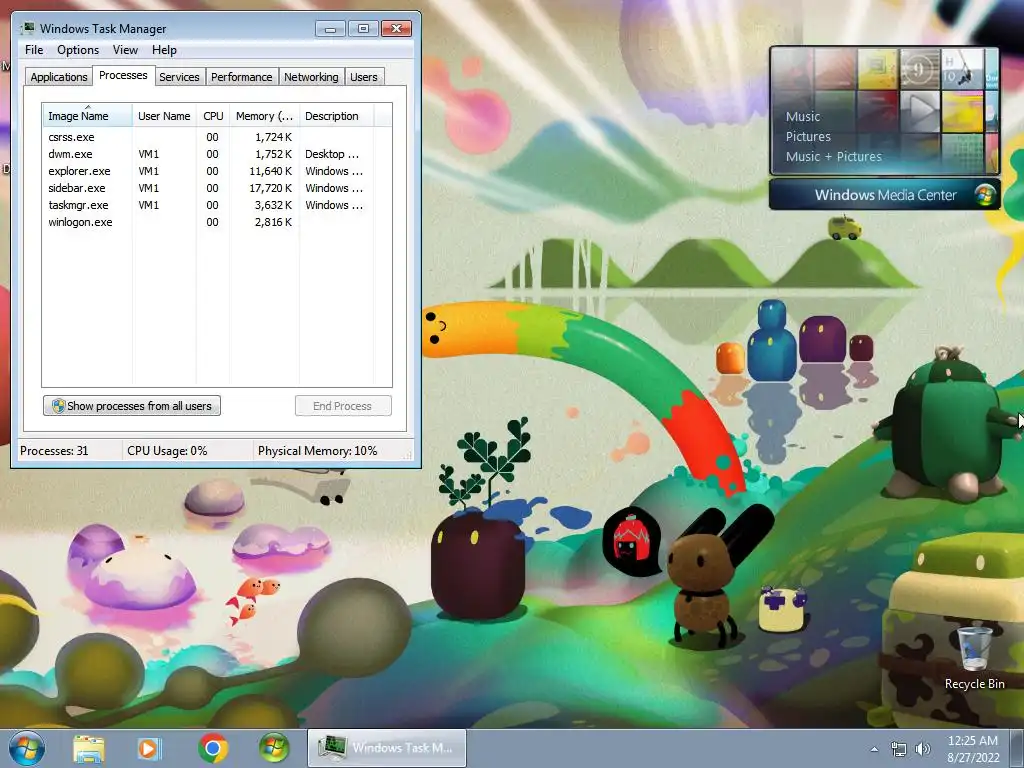Image resolution: width=1024 pixels, height=768 pixels.
Task: Click the play arrow tile in gadget
Action: tap(920, 111)
